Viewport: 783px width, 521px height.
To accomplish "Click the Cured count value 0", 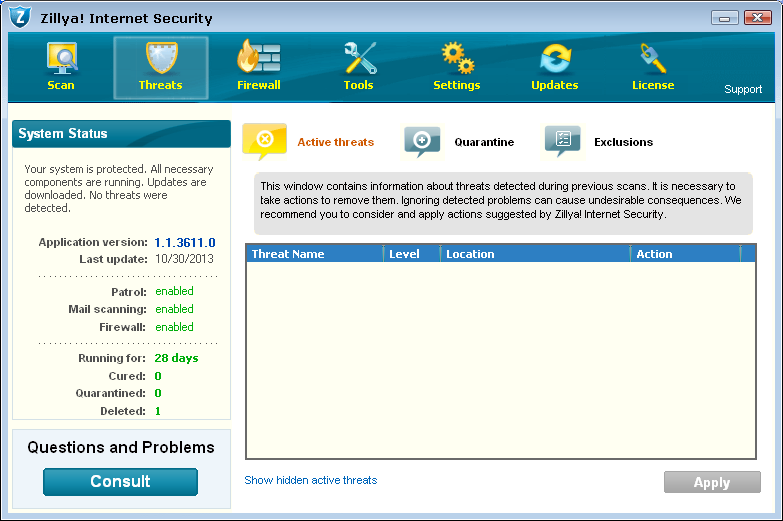I will [x=158, y=376].
